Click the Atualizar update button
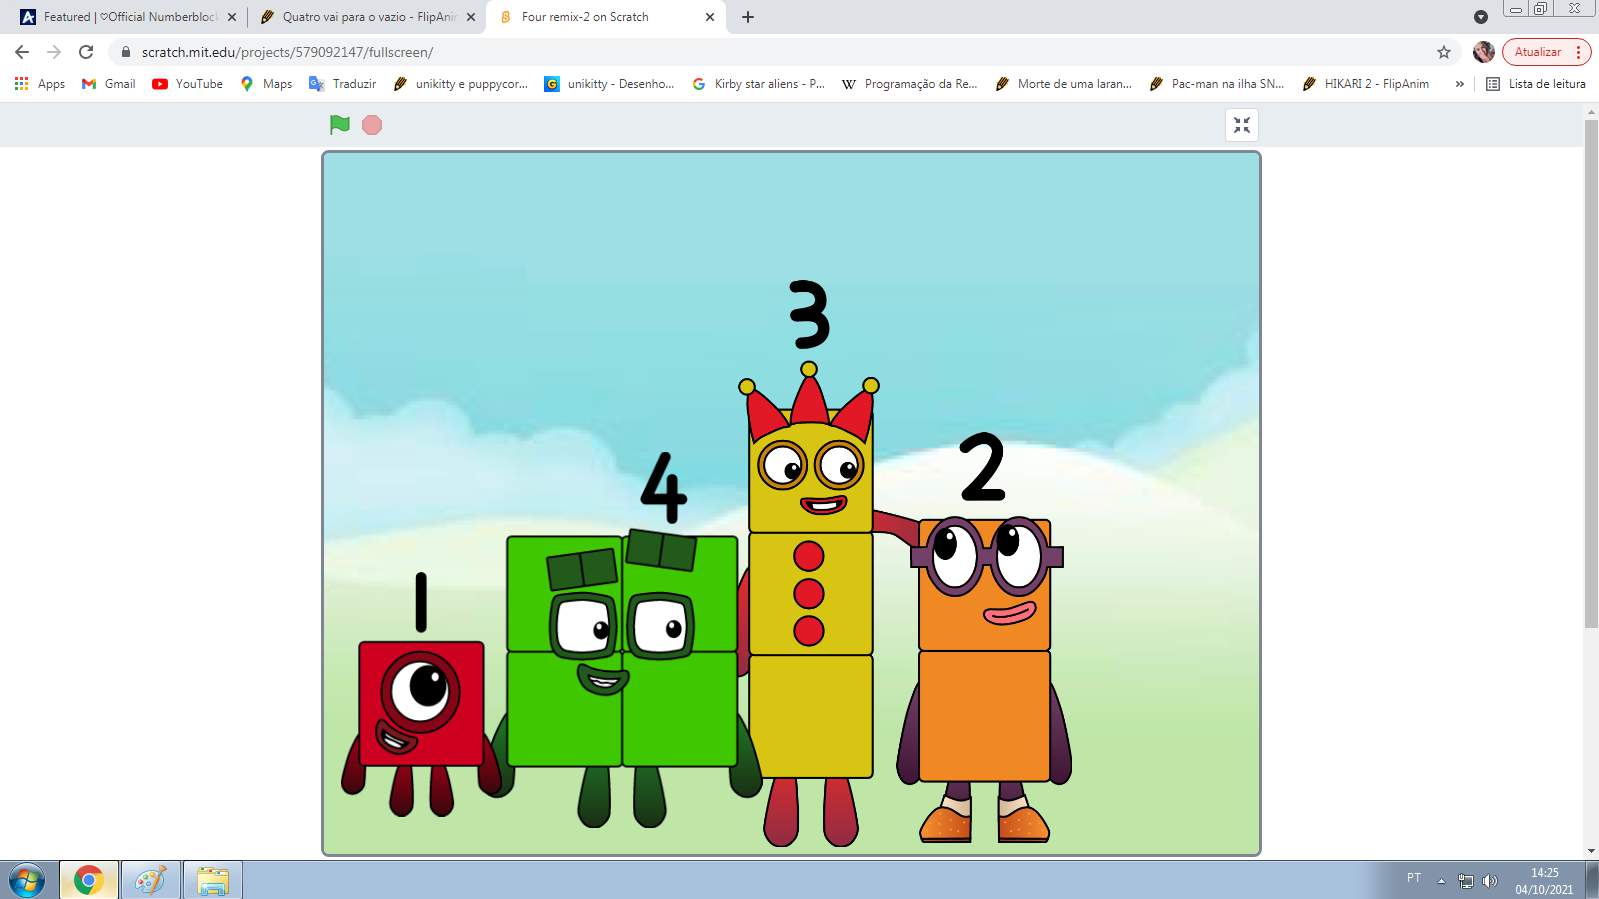The width and height of the screenshot is (1599, 899). point(1538,52)
